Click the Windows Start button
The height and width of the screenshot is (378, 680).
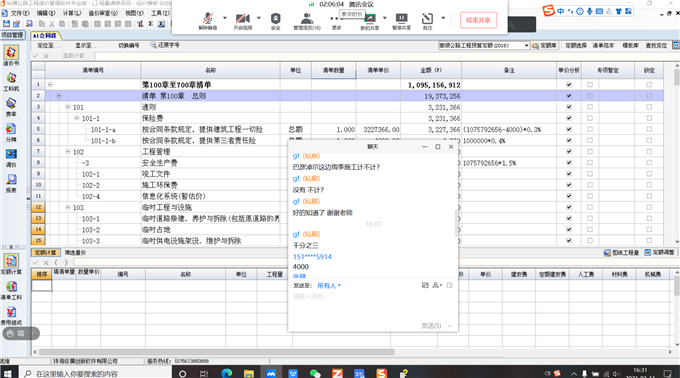[x=7, y=373]
